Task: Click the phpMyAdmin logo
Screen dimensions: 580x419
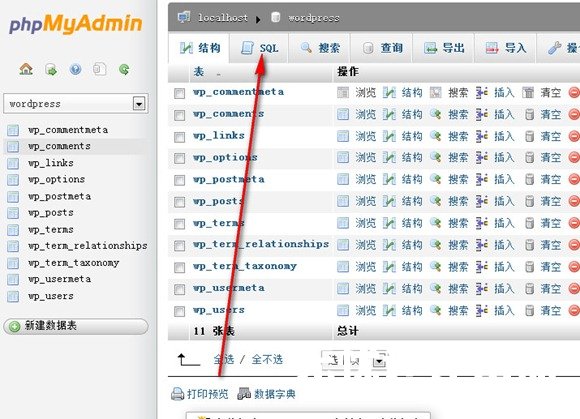Action: [x=75, y=24]
